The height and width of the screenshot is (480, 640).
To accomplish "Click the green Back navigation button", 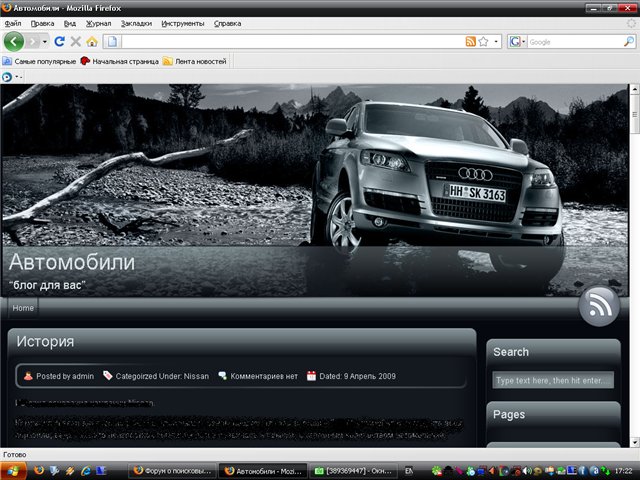I will (13, 41).
